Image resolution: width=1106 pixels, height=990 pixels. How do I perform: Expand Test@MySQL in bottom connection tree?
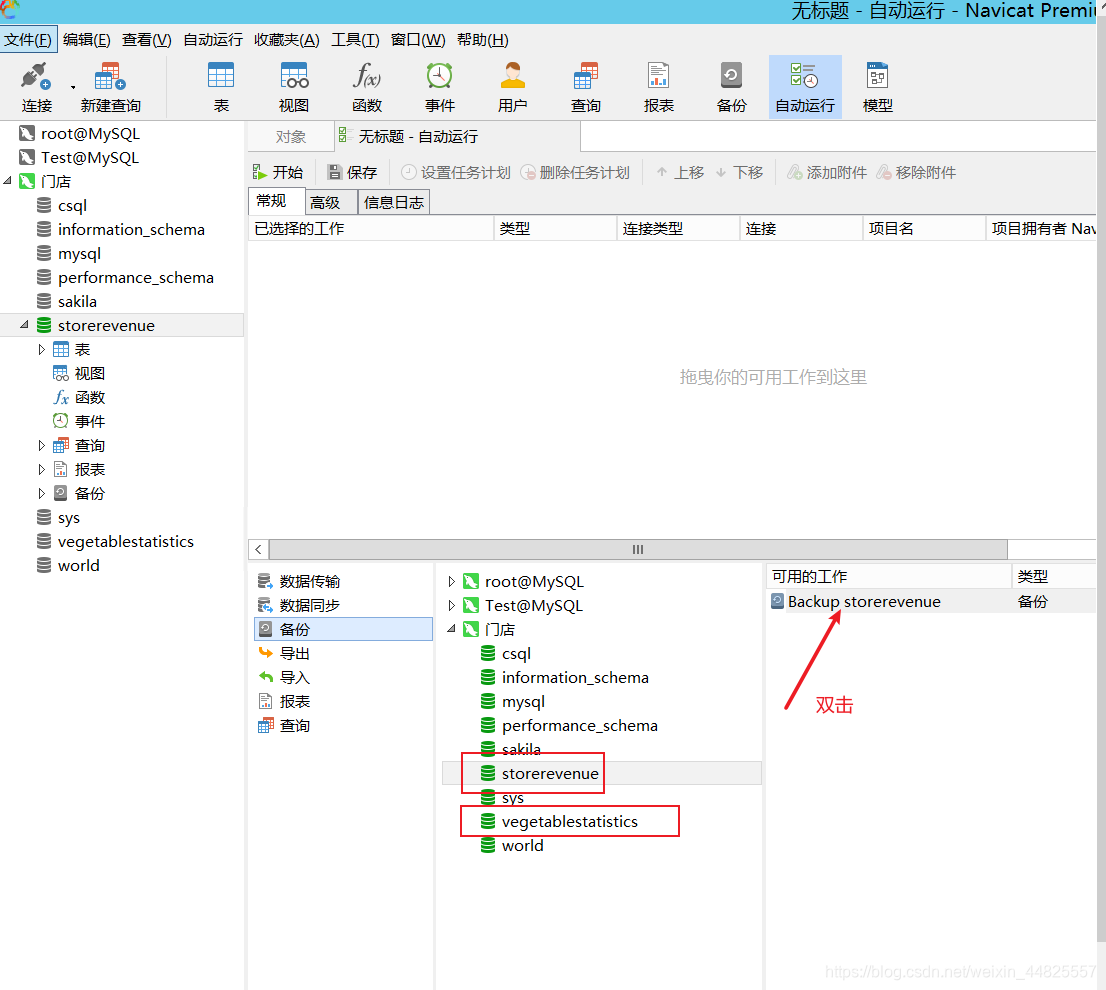tap(451, 606)
